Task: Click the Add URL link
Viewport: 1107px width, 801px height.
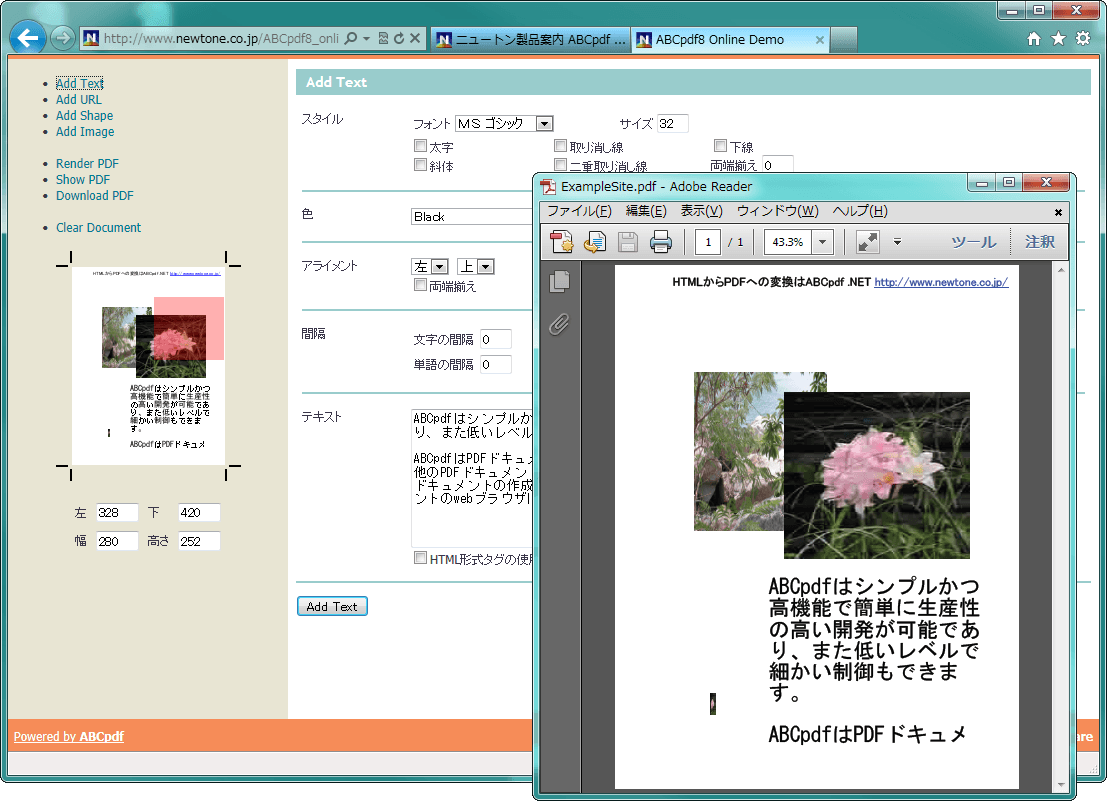Action: [79, 100]
